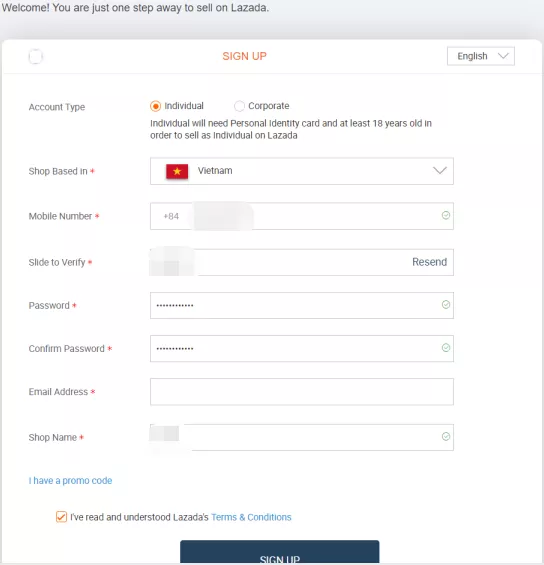Viewport: 544px width, 565px height.
Task: Submit the form with the SIGN UP button
Action: [x=280, y=552]
